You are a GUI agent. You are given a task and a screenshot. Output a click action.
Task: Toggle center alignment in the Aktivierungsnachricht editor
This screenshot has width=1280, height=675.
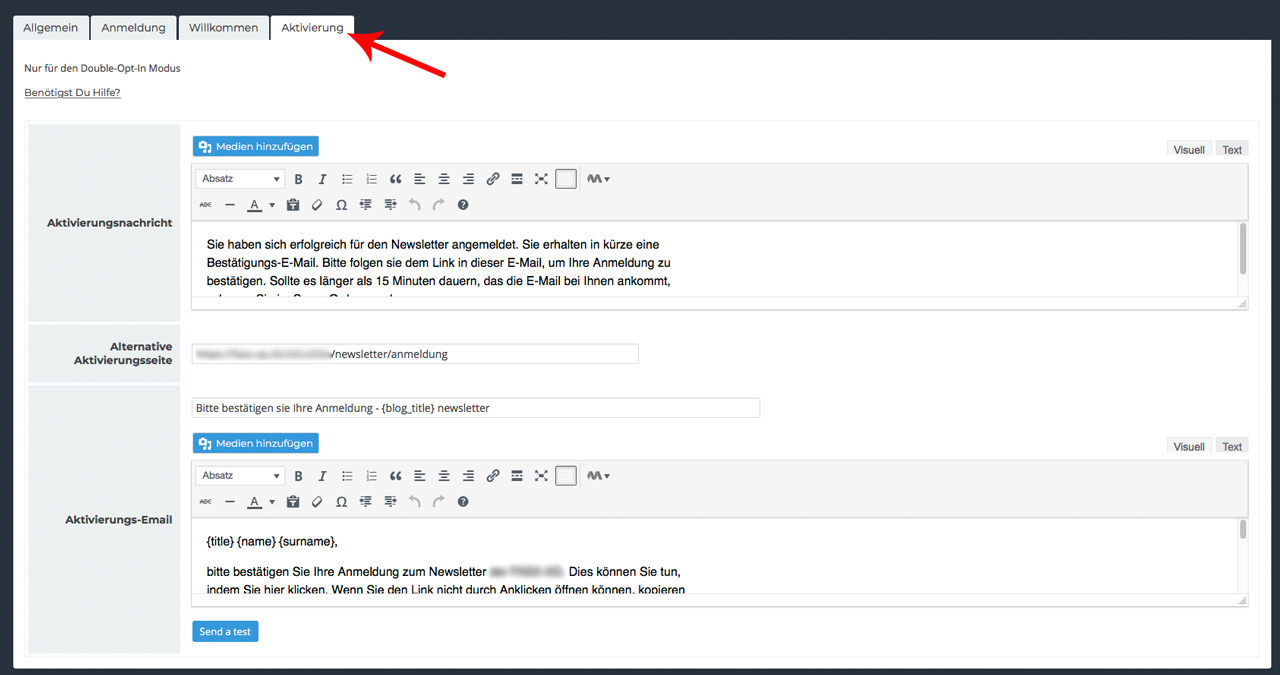[x=444, y=179]
